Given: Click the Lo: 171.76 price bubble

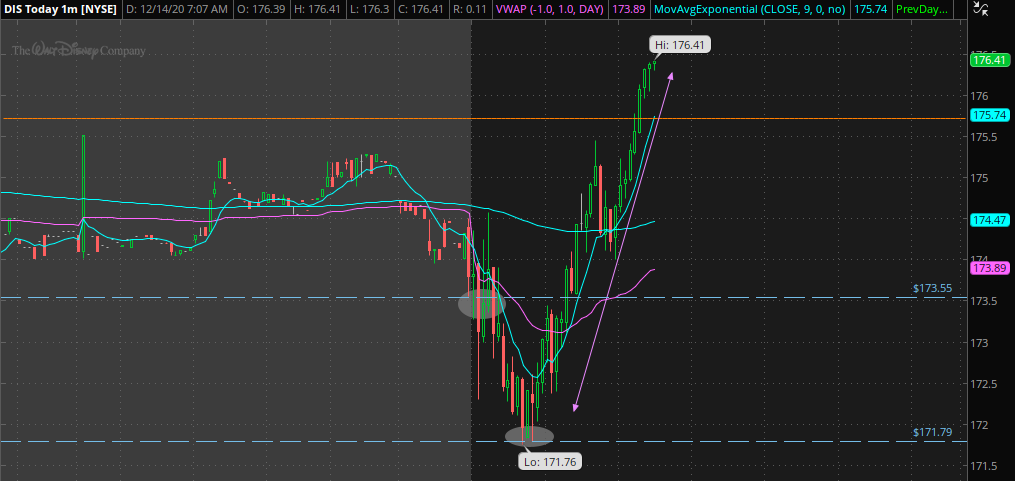Looking at the screenshot, I should tap(550, 462).
